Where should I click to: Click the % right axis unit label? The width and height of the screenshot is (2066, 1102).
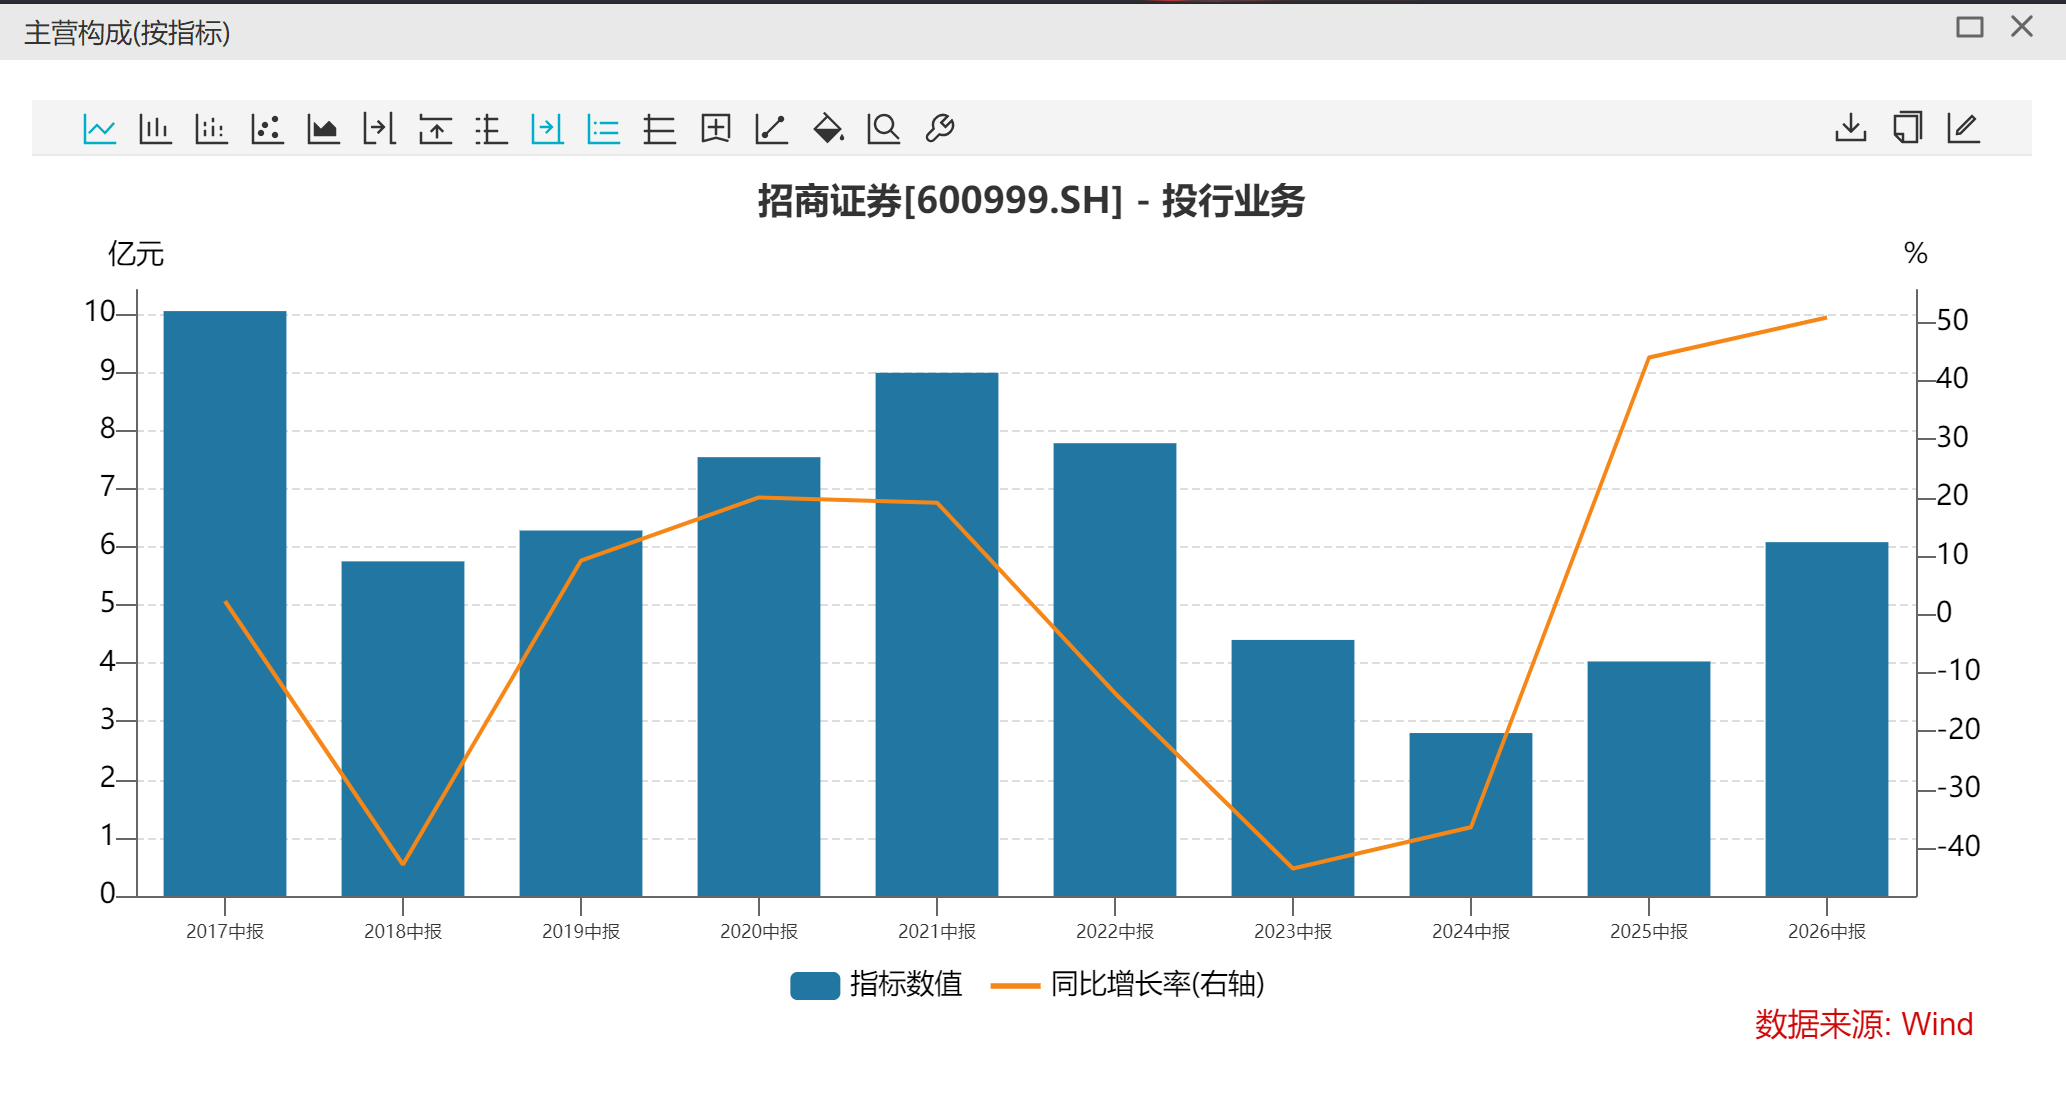(x=1916, y=253)
